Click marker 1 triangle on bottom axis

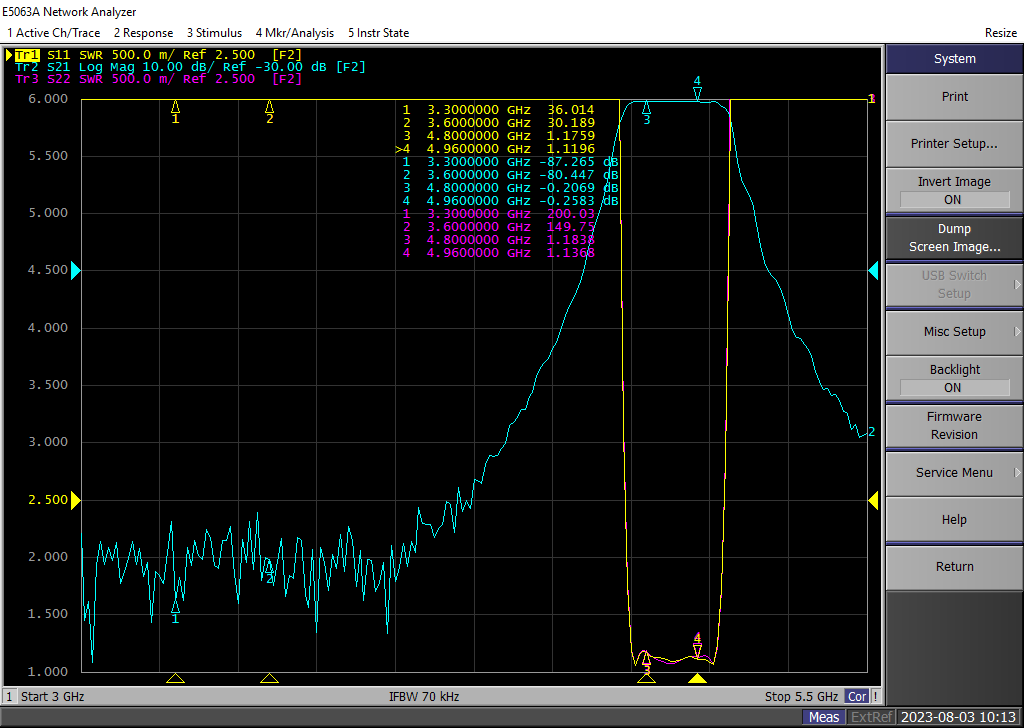(175, 678)
